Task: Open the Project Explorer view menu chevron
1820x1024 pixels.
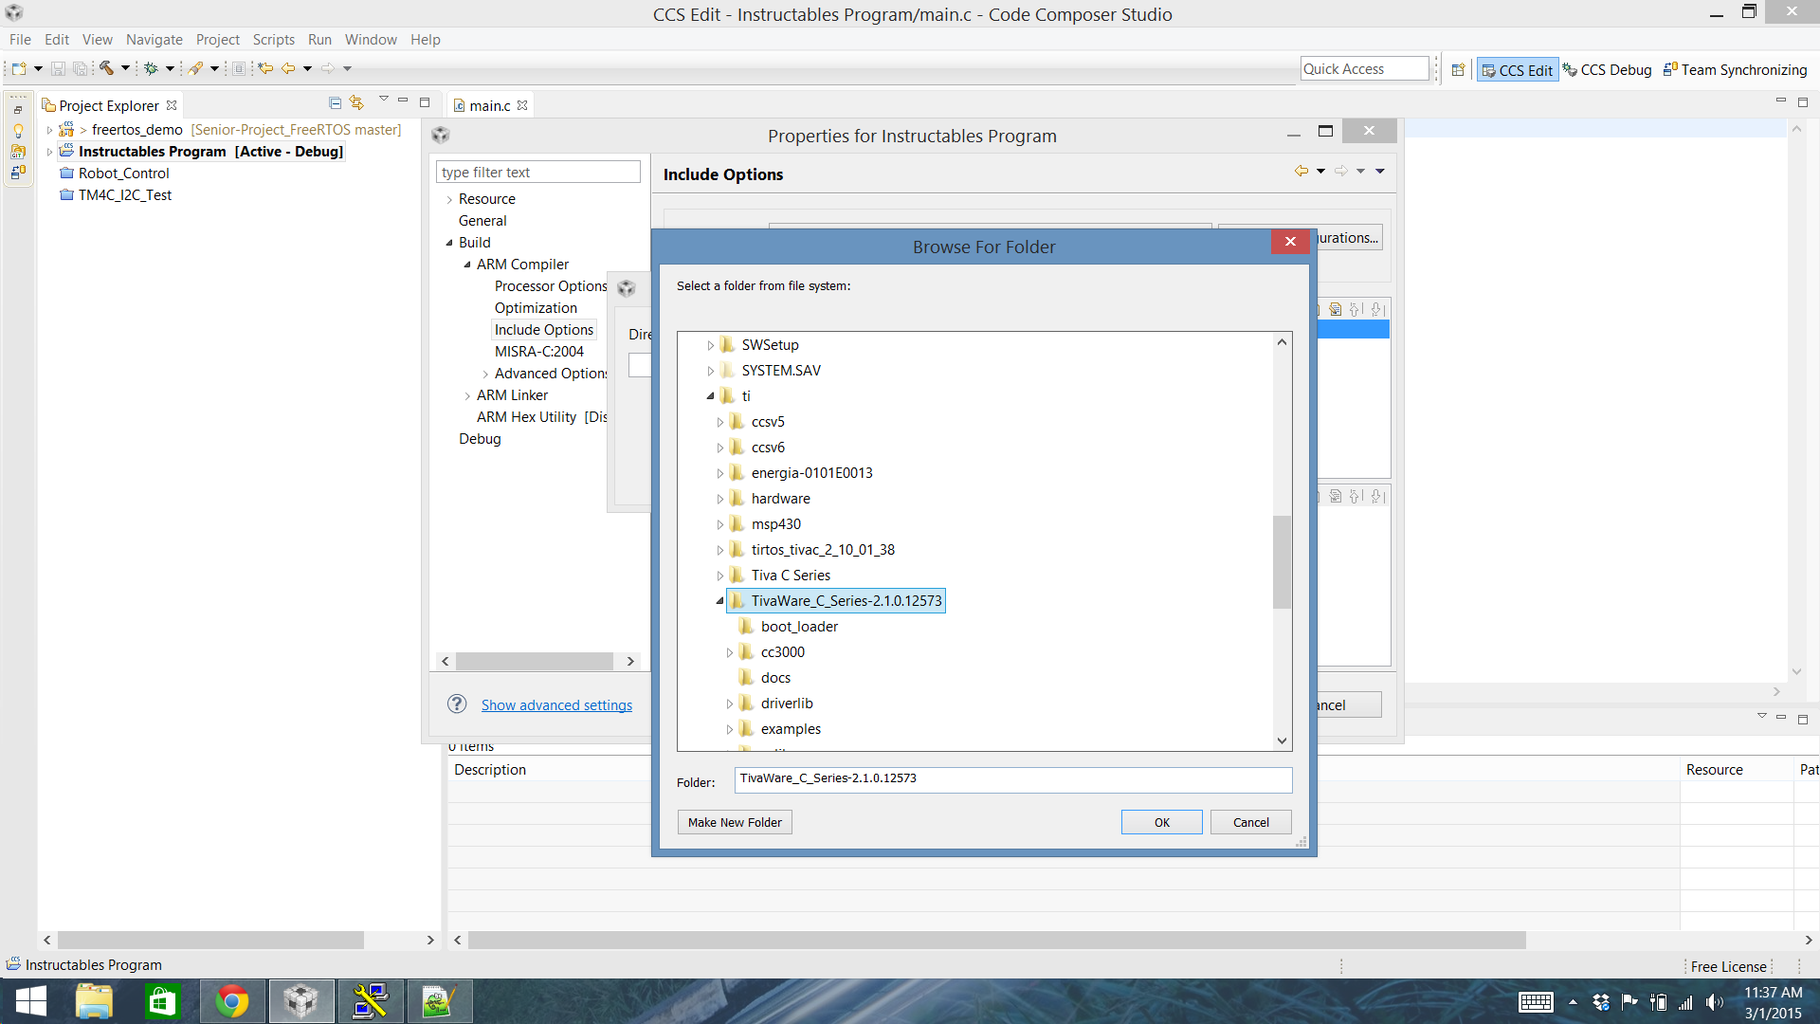Action: click(x=384, y=100)
